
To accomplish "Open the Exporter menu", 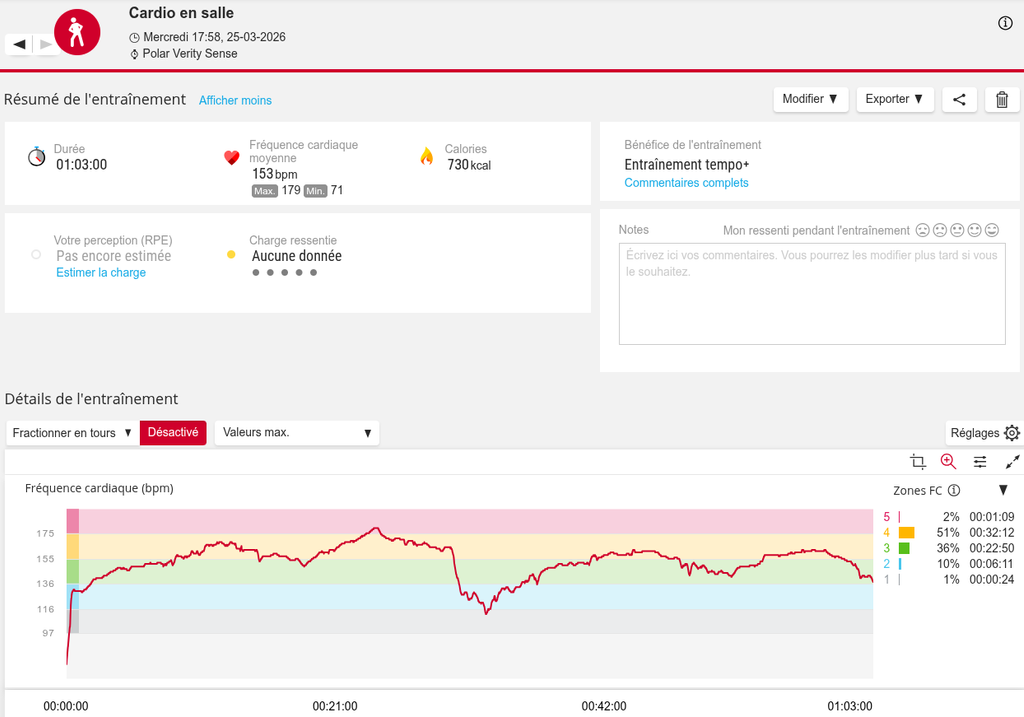I will pyautogui.click(x=894, y=99).
